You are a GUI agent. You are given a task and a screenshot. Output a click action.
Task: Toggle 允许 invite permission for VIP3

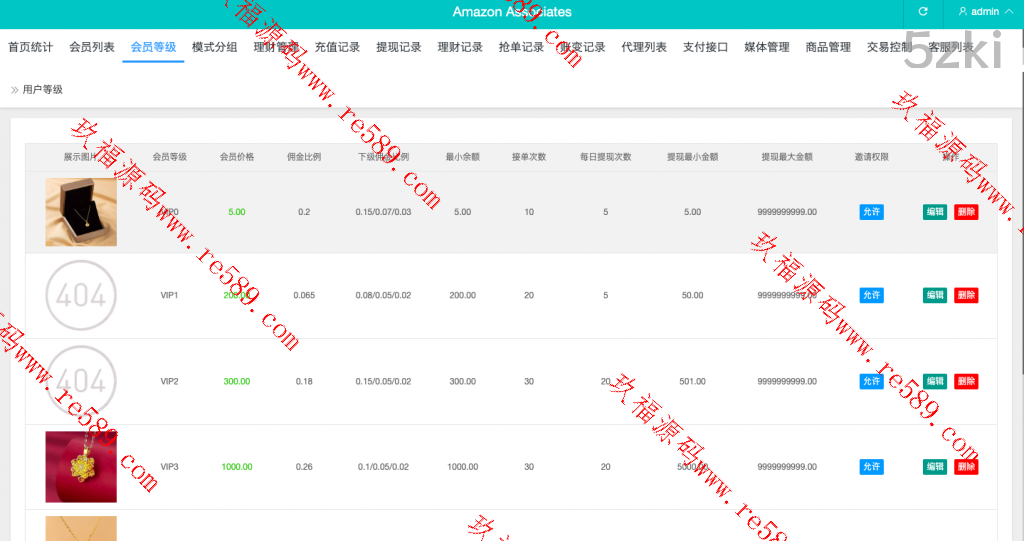871,467
